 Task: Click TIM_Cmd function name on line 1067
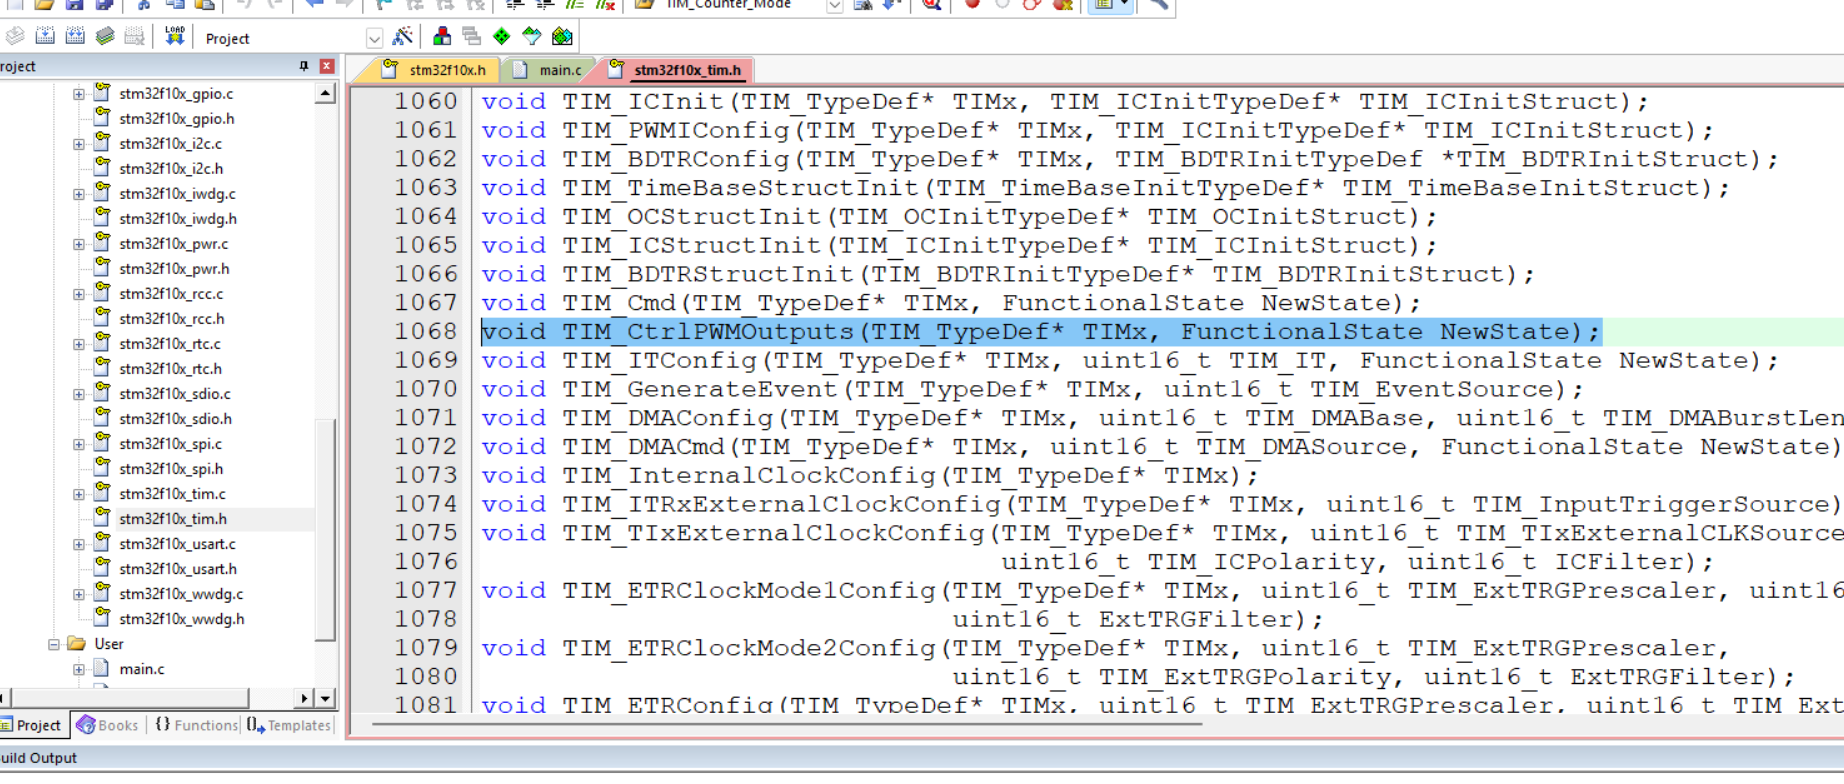[x=619, y=303]
